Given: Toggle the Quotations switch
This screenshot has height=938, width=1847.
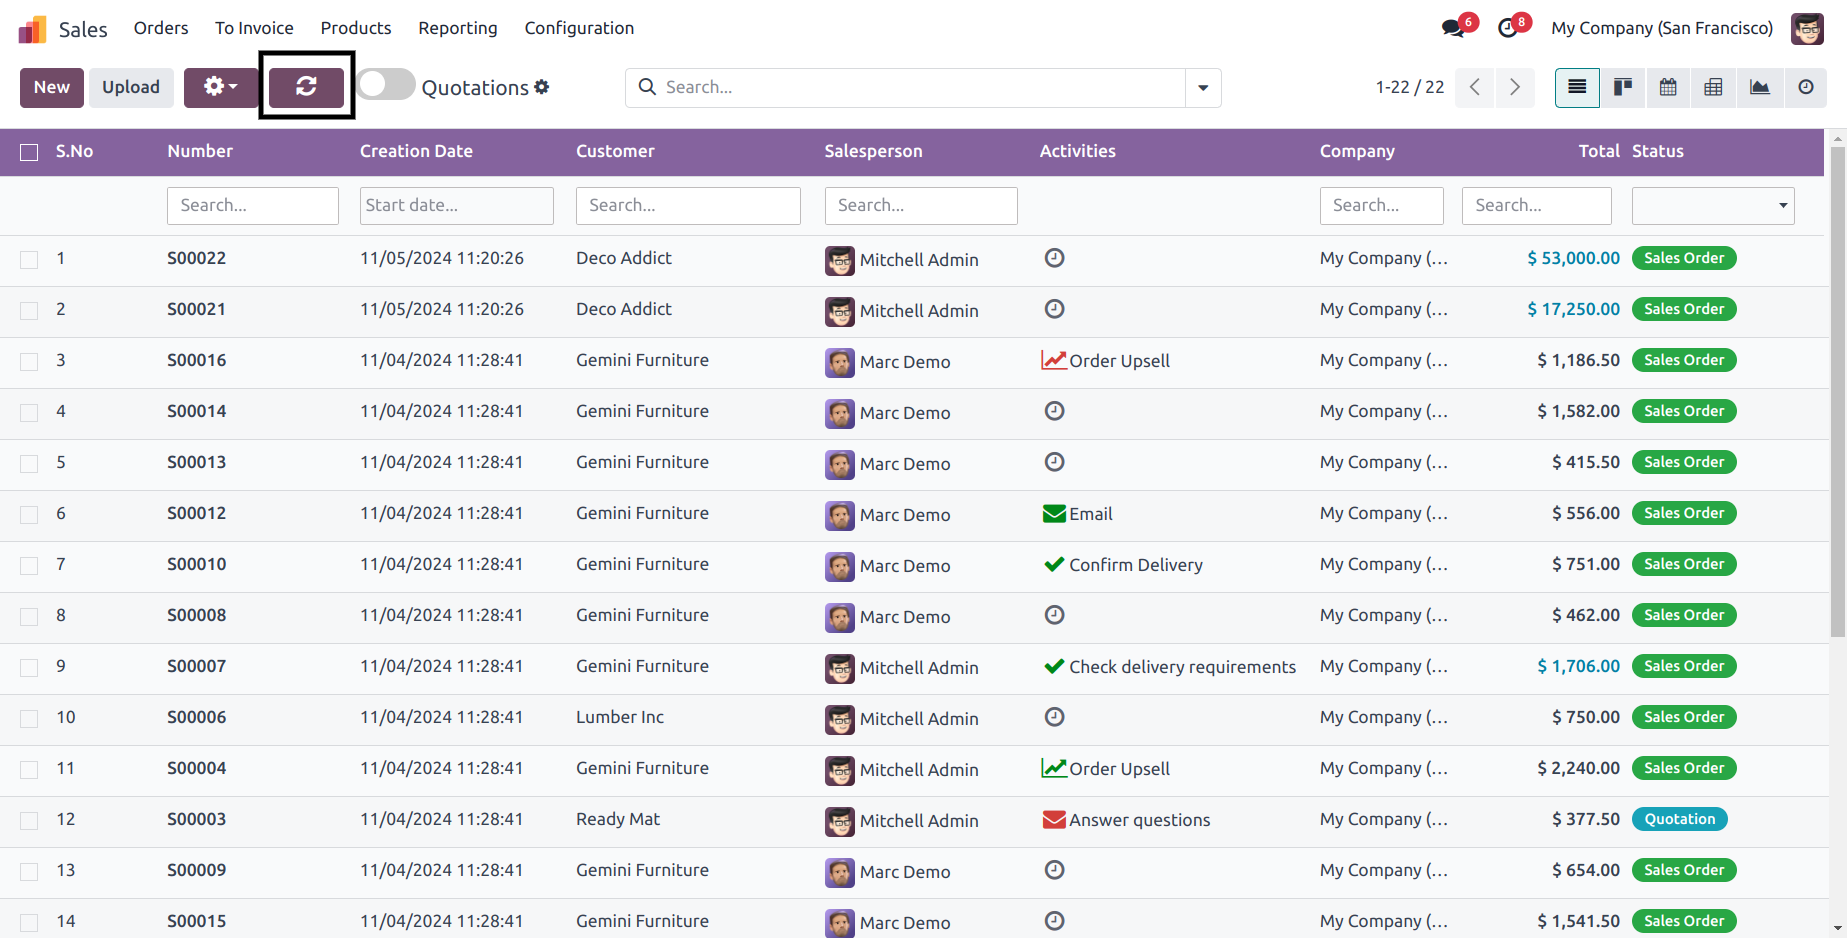Looking at the screenshot, I should (x=385, y=85).
